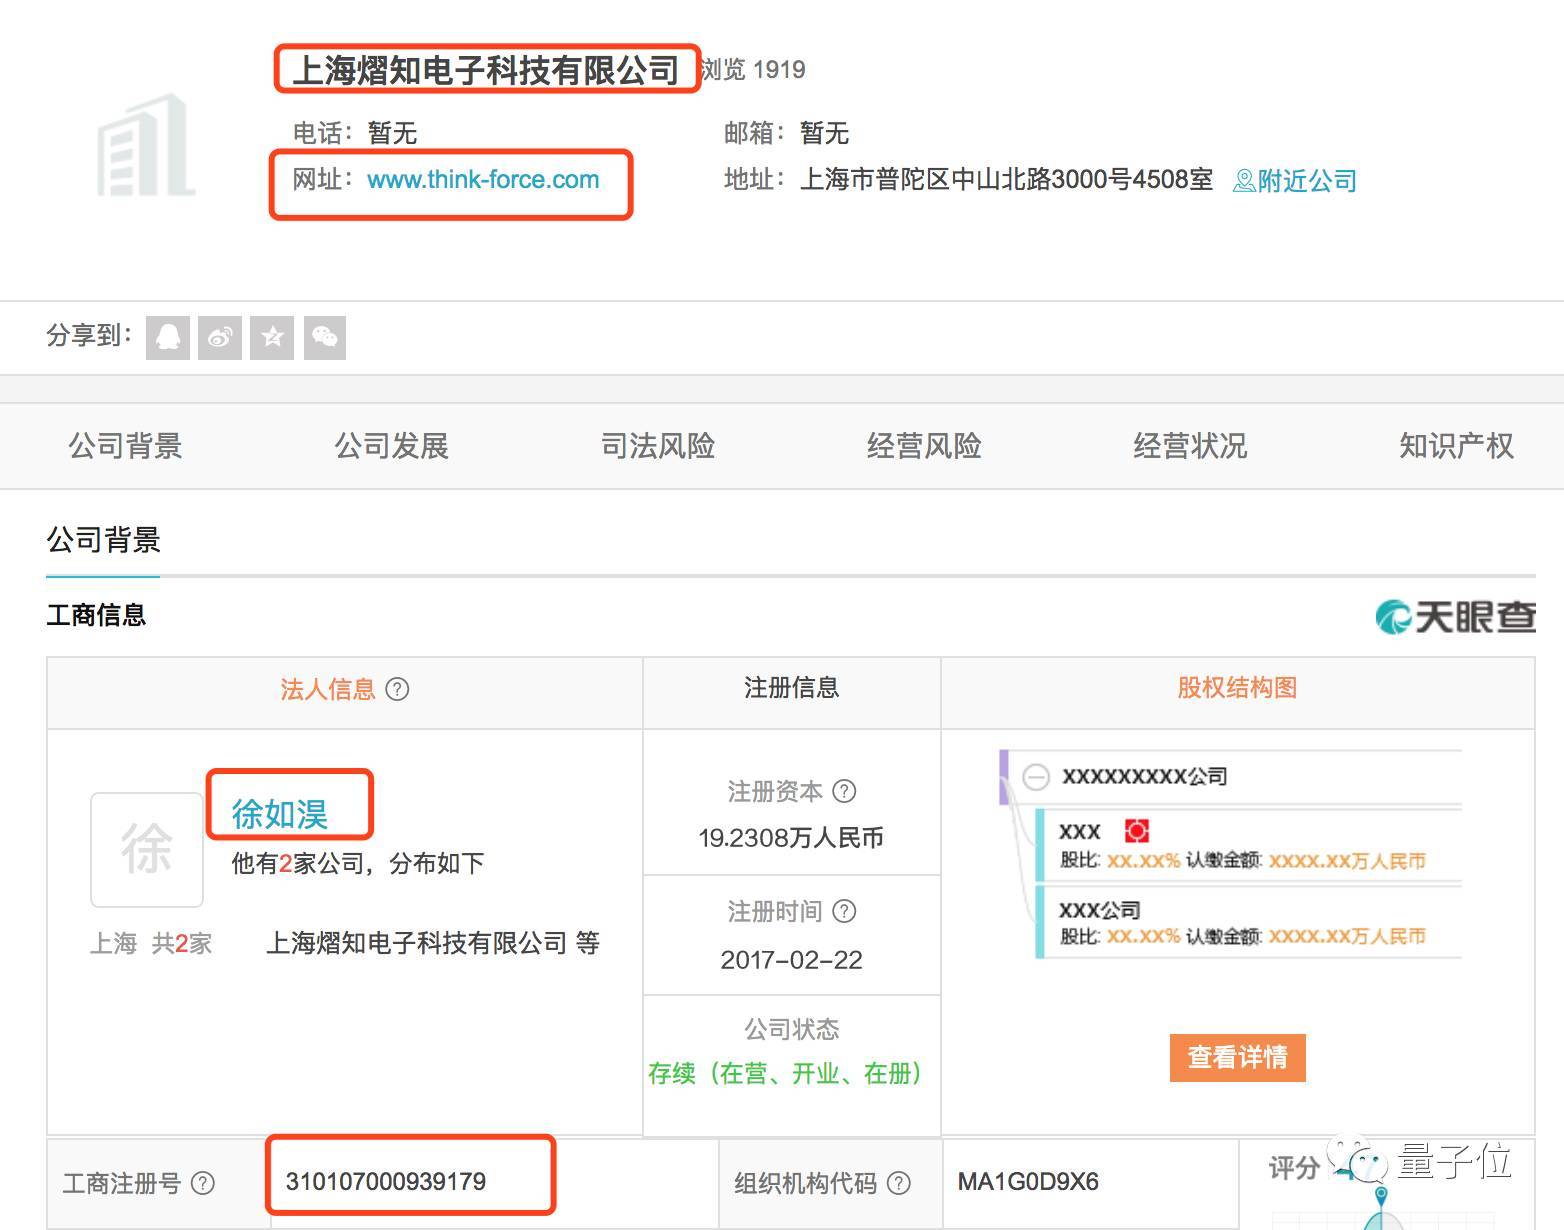Click 上海熠知电子科技有限公司 等 company list entry
The image size is (1564, 1230).
(x=432, y=943)
